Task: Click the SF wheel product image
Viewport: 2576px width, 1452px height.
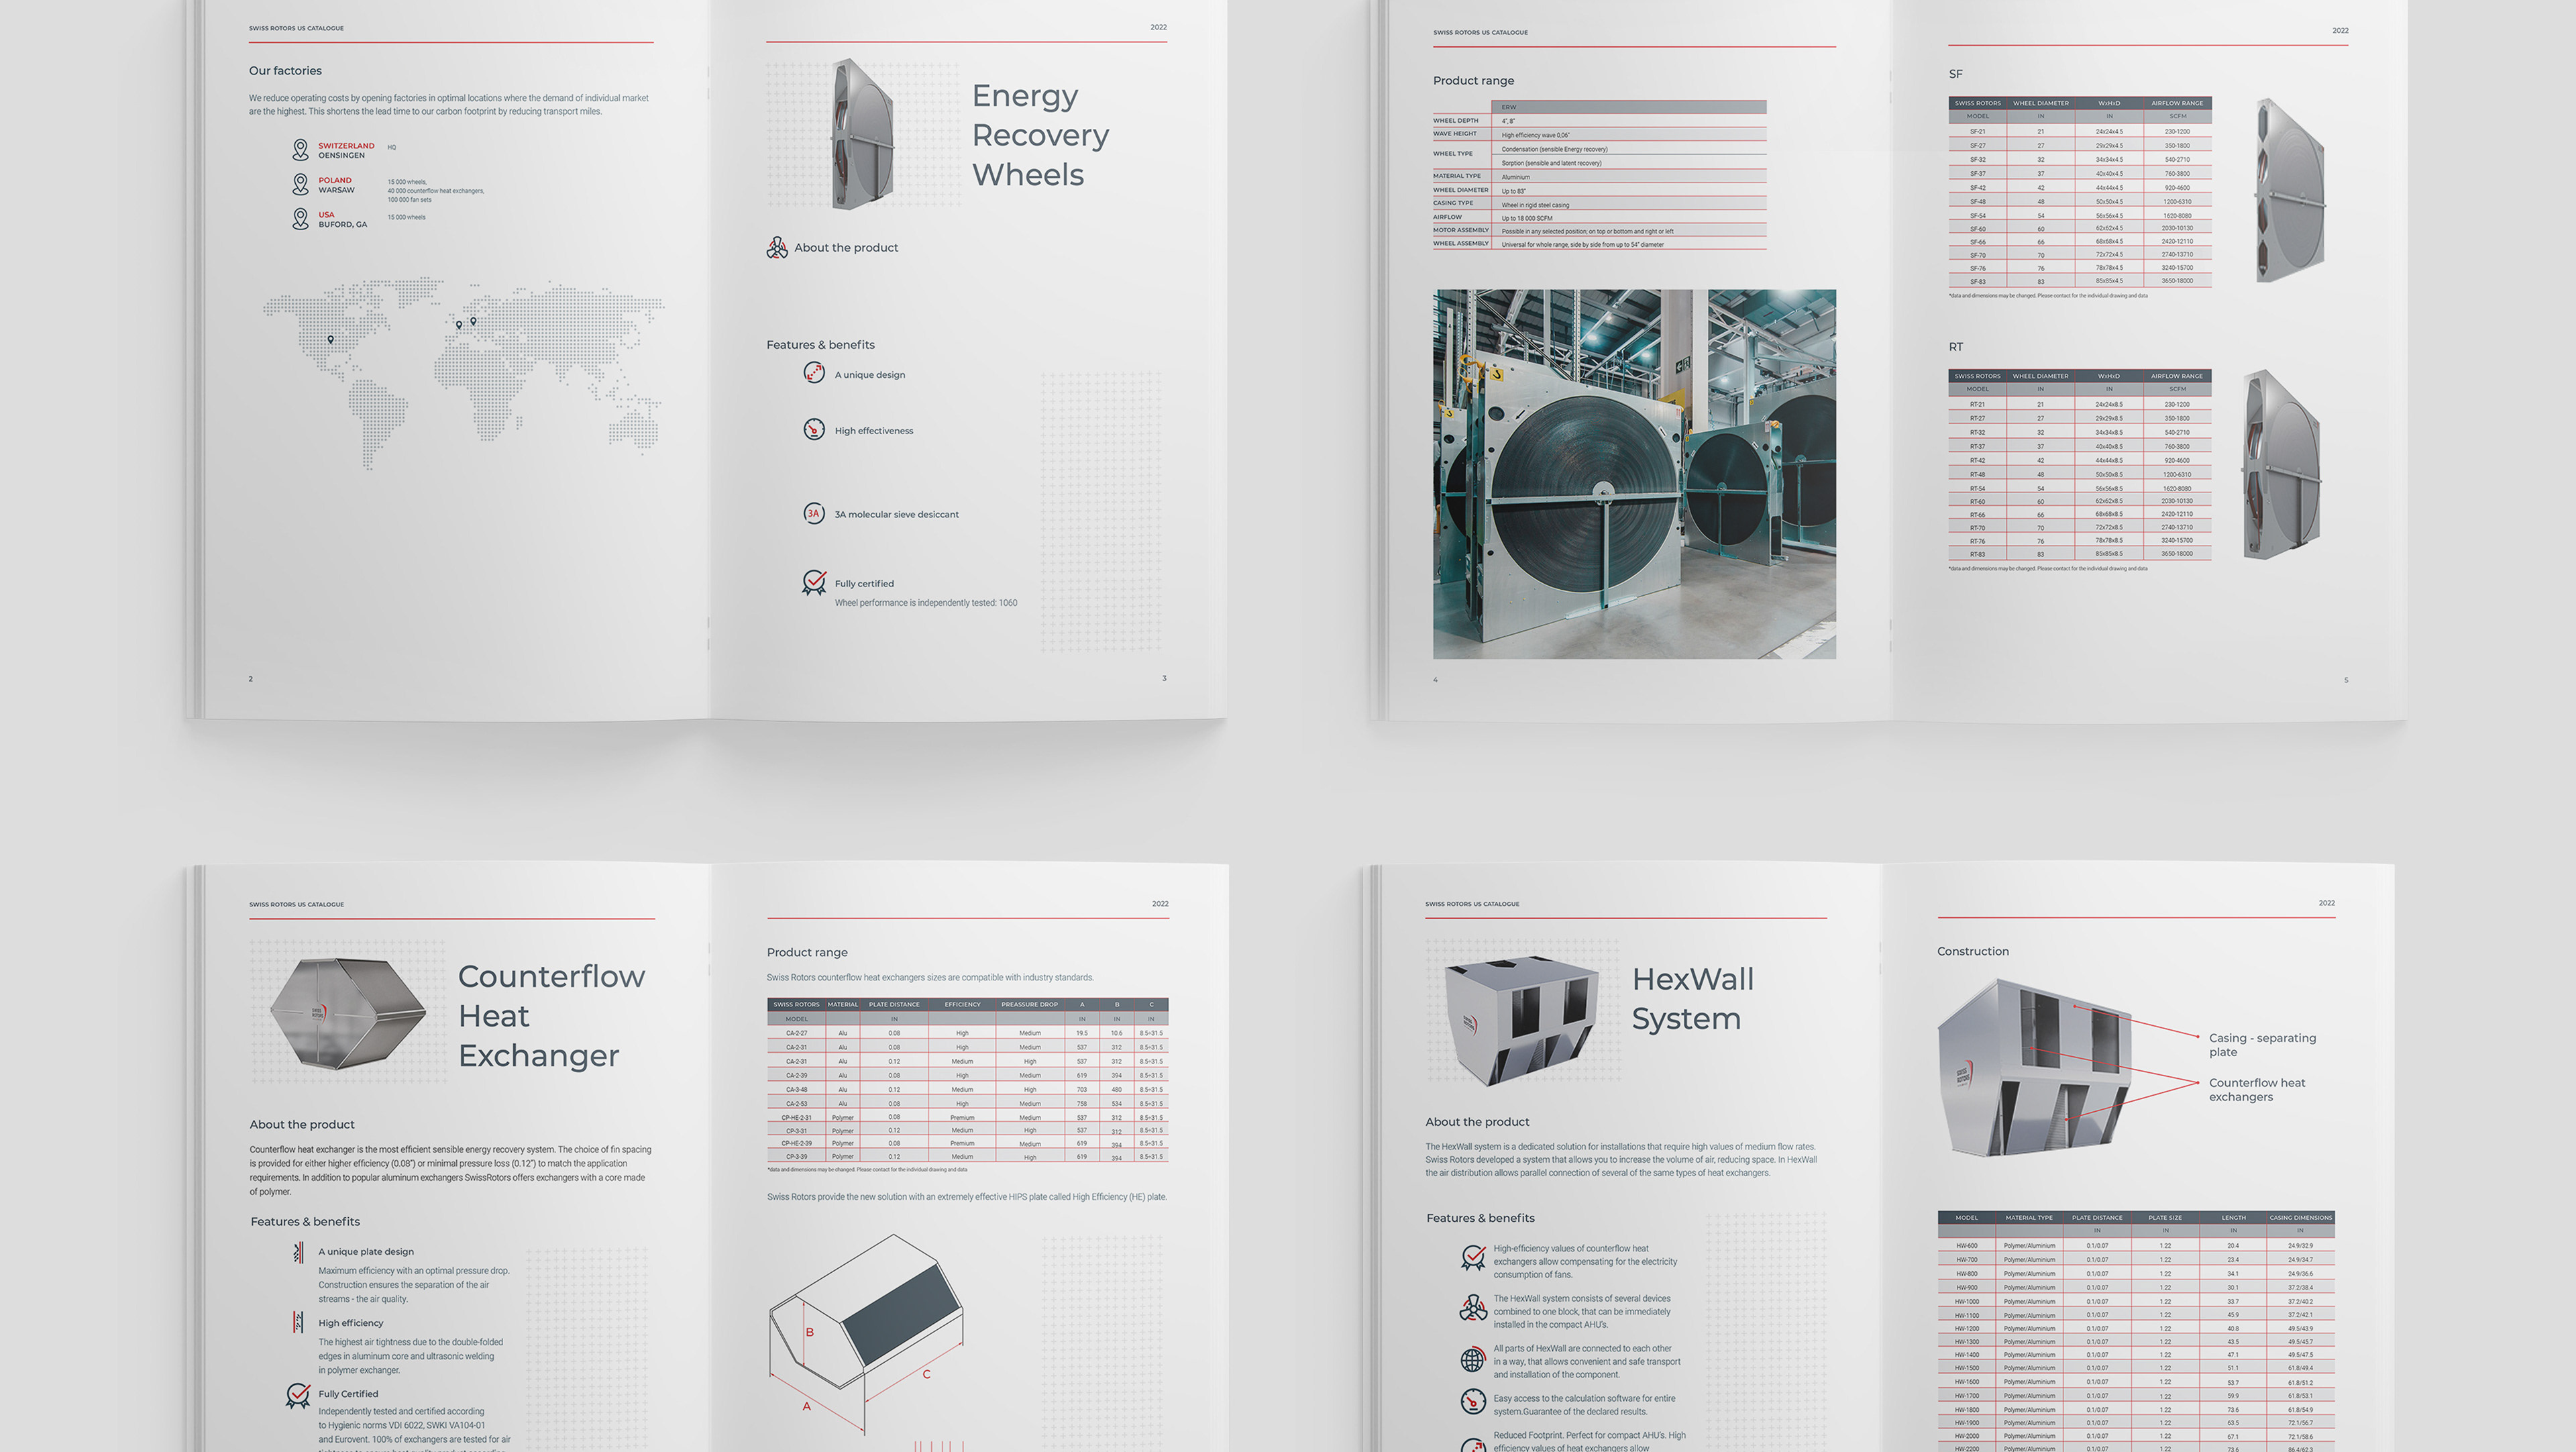Action: (x=2290, y=190)
